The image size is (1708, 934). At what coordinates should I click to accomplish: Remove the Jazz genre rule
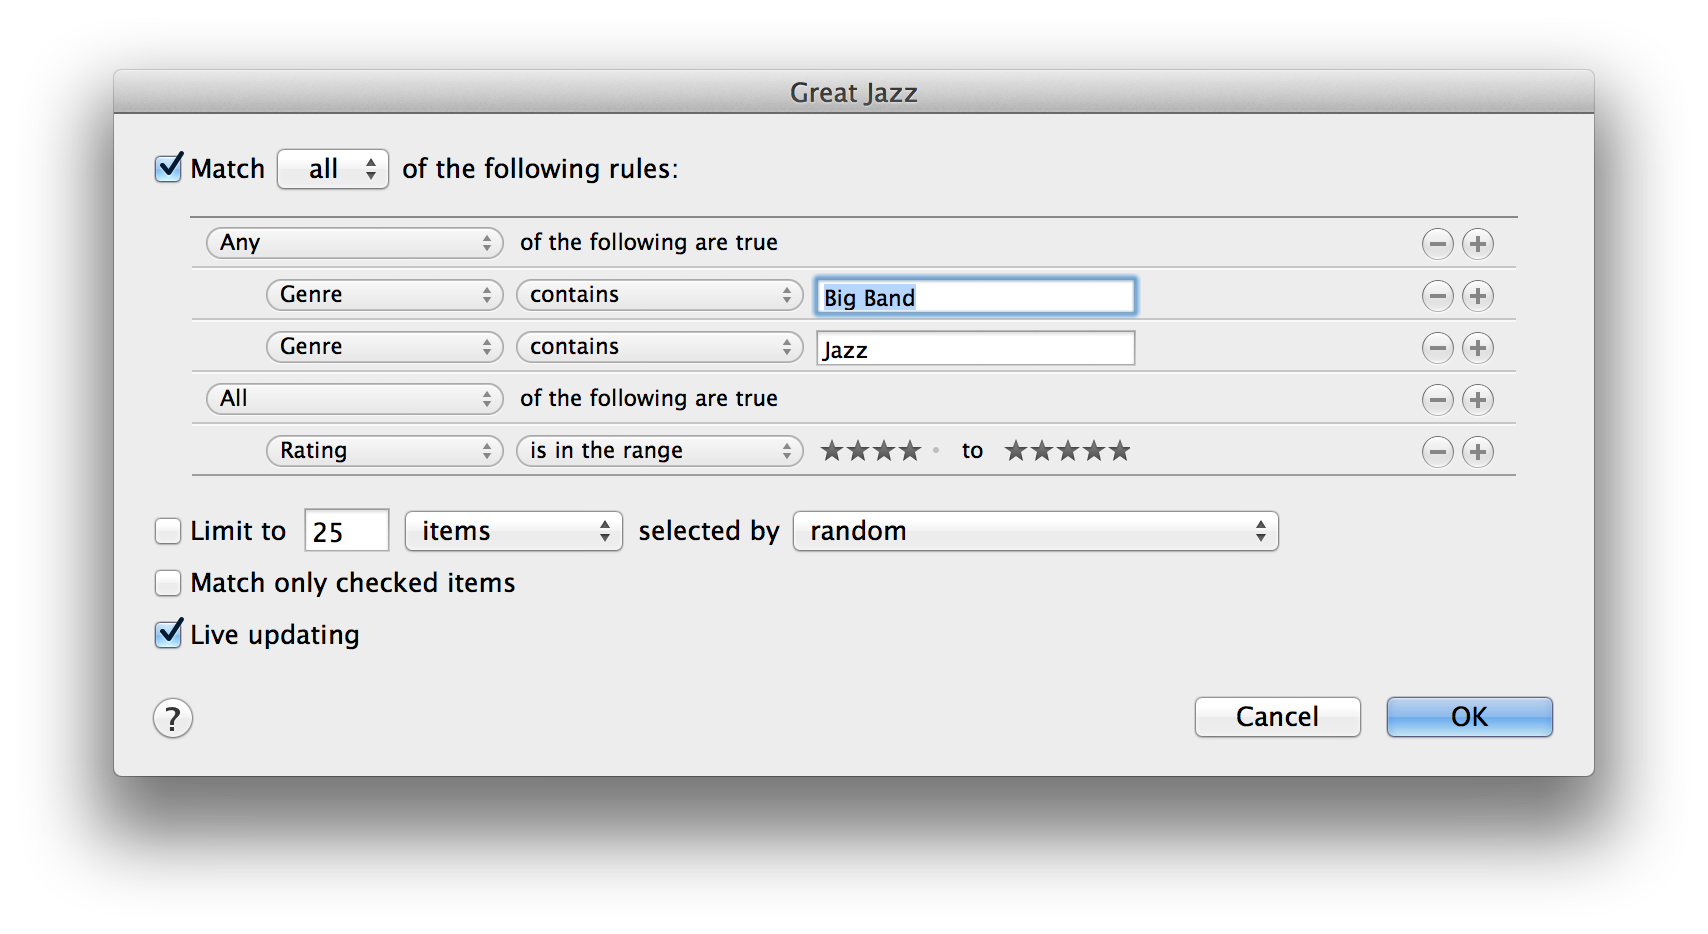(1437, 348)
